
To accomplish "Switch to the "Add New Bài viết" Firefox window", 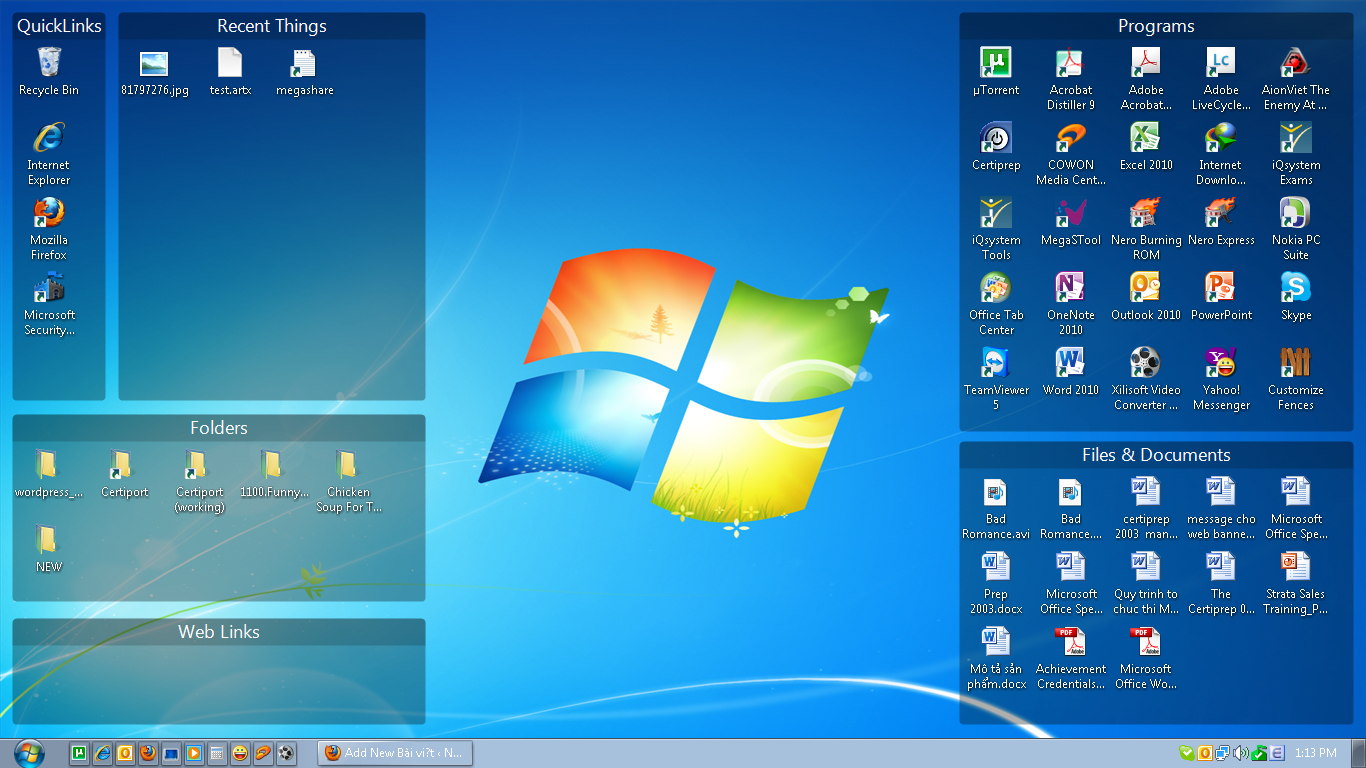I will pos(395,753).
